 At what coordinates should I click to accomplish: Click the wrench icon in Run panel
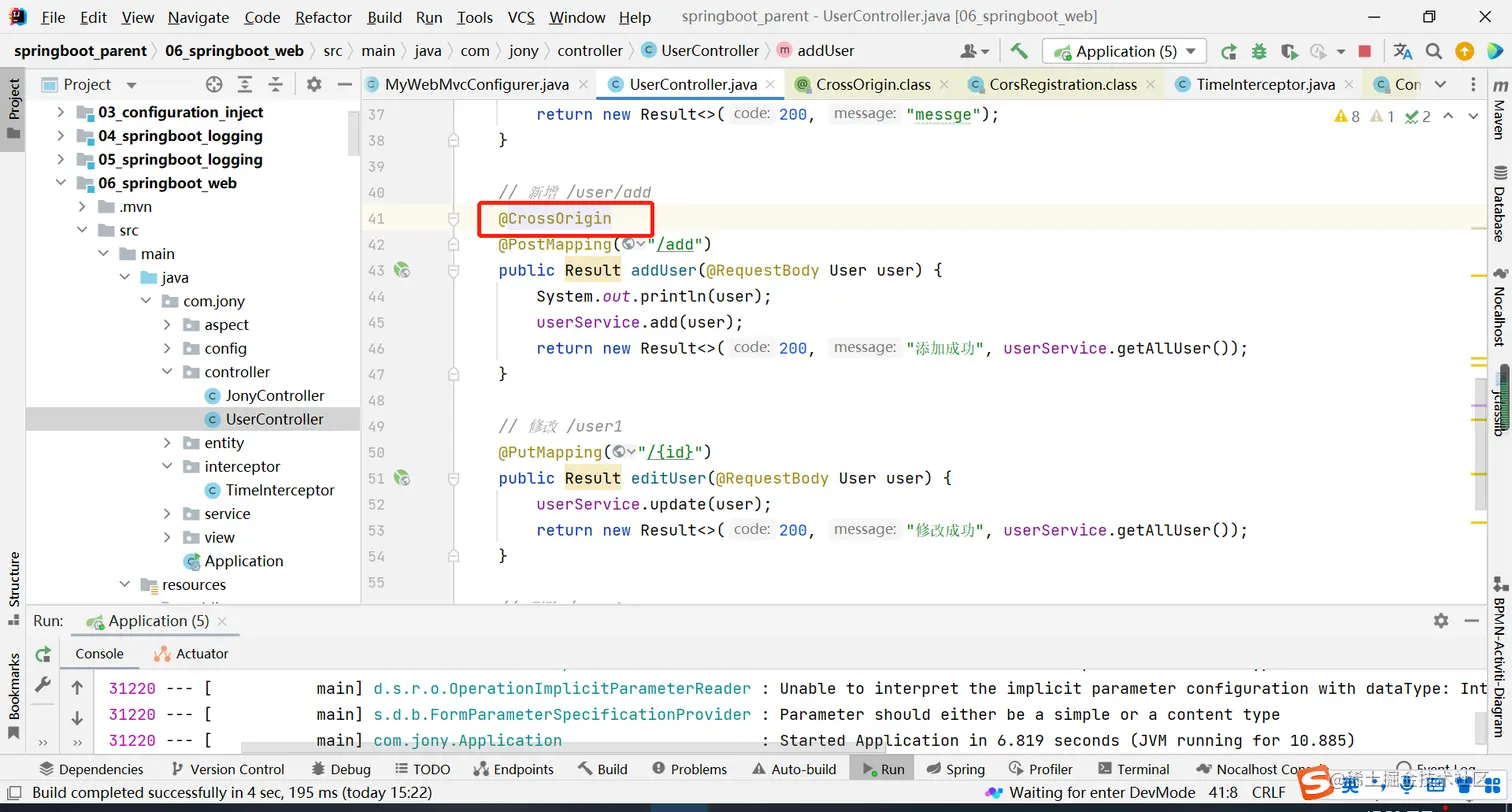(x=43, y=684)
